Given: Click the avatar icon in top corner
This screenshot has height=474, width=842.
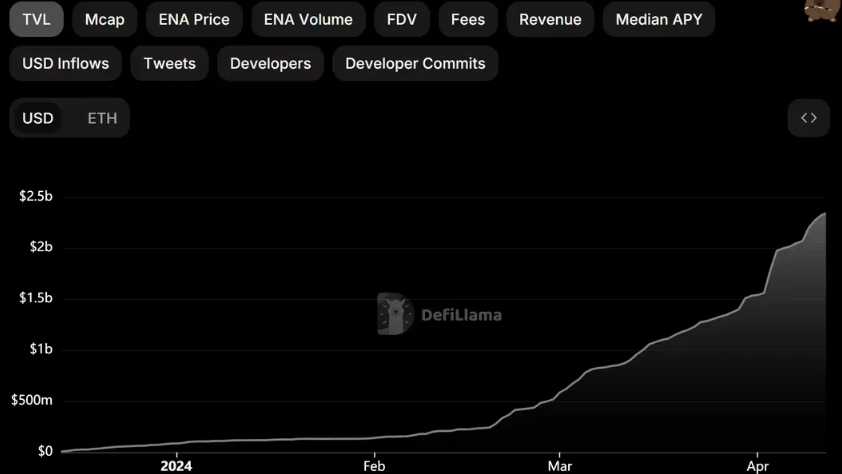Looking at the screenshot, I should tap(822, 11).
